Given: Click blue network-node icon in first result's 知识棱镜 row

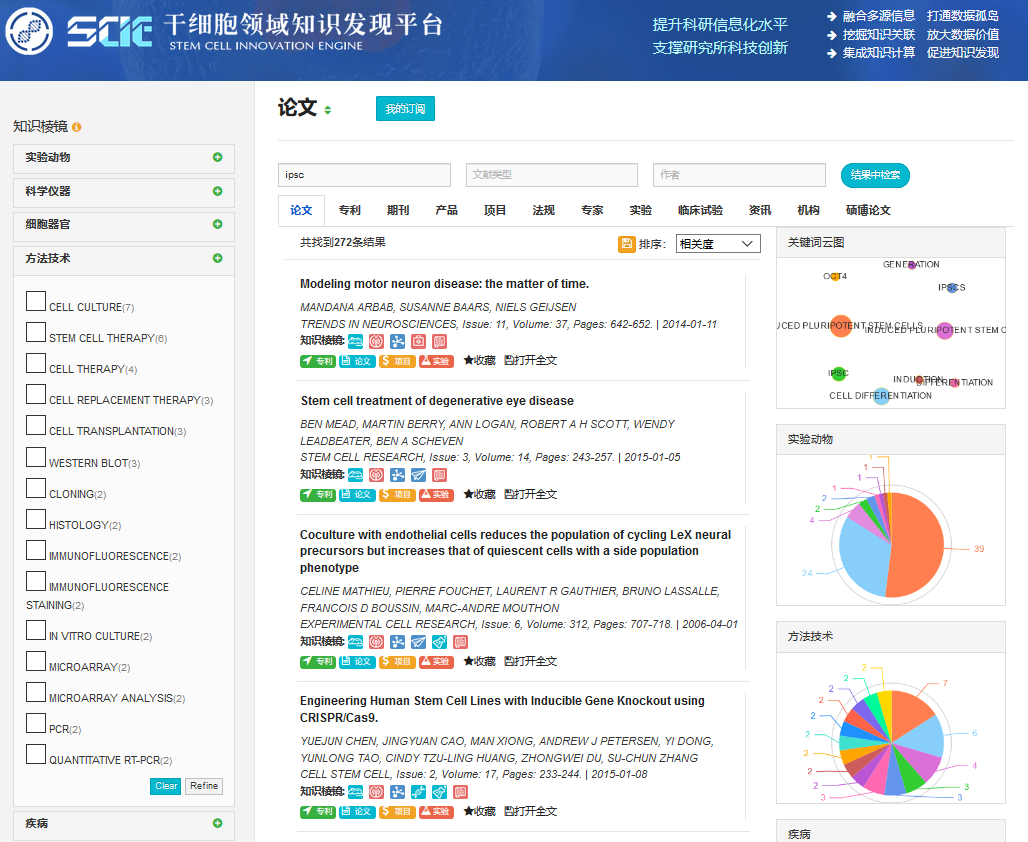Looking at the screenshot, I should [x=397, y=341].
